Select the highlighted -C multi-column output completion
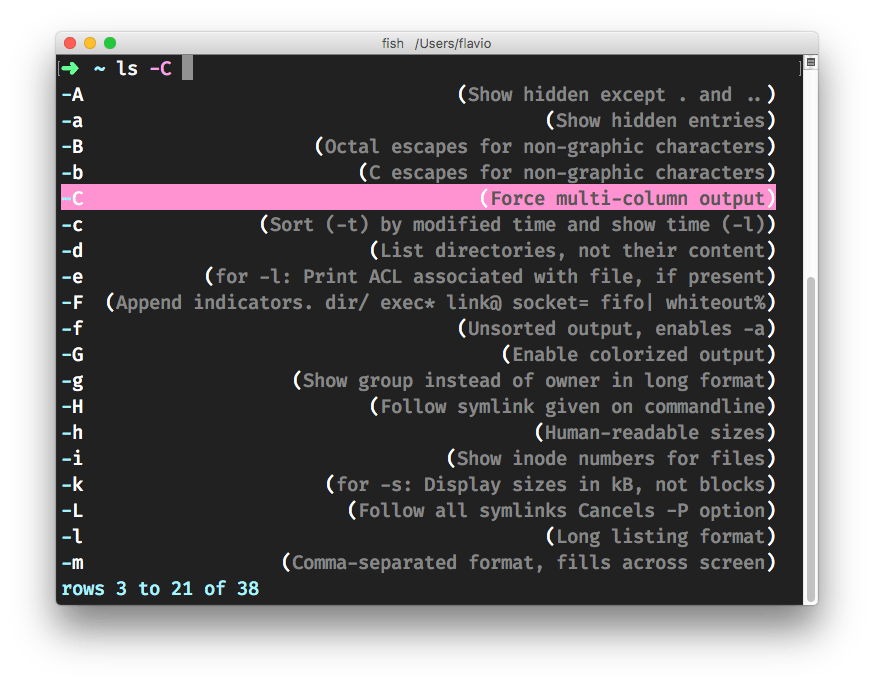The image size is (874, 685). [418, 198]
